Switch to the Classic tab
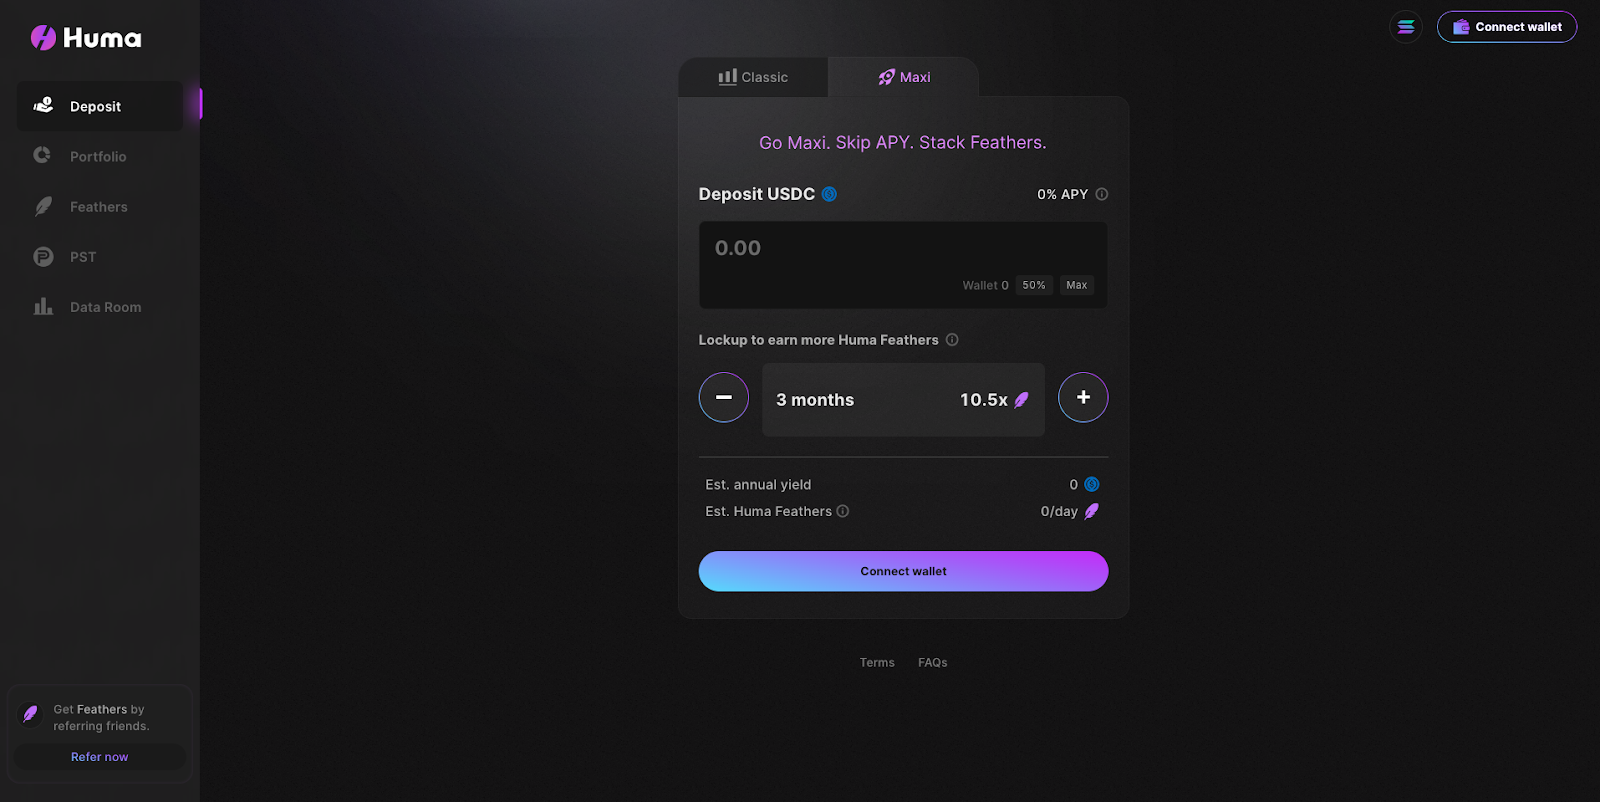Image resolution: width=1600 pixels, height=802 pixels. 753,77
